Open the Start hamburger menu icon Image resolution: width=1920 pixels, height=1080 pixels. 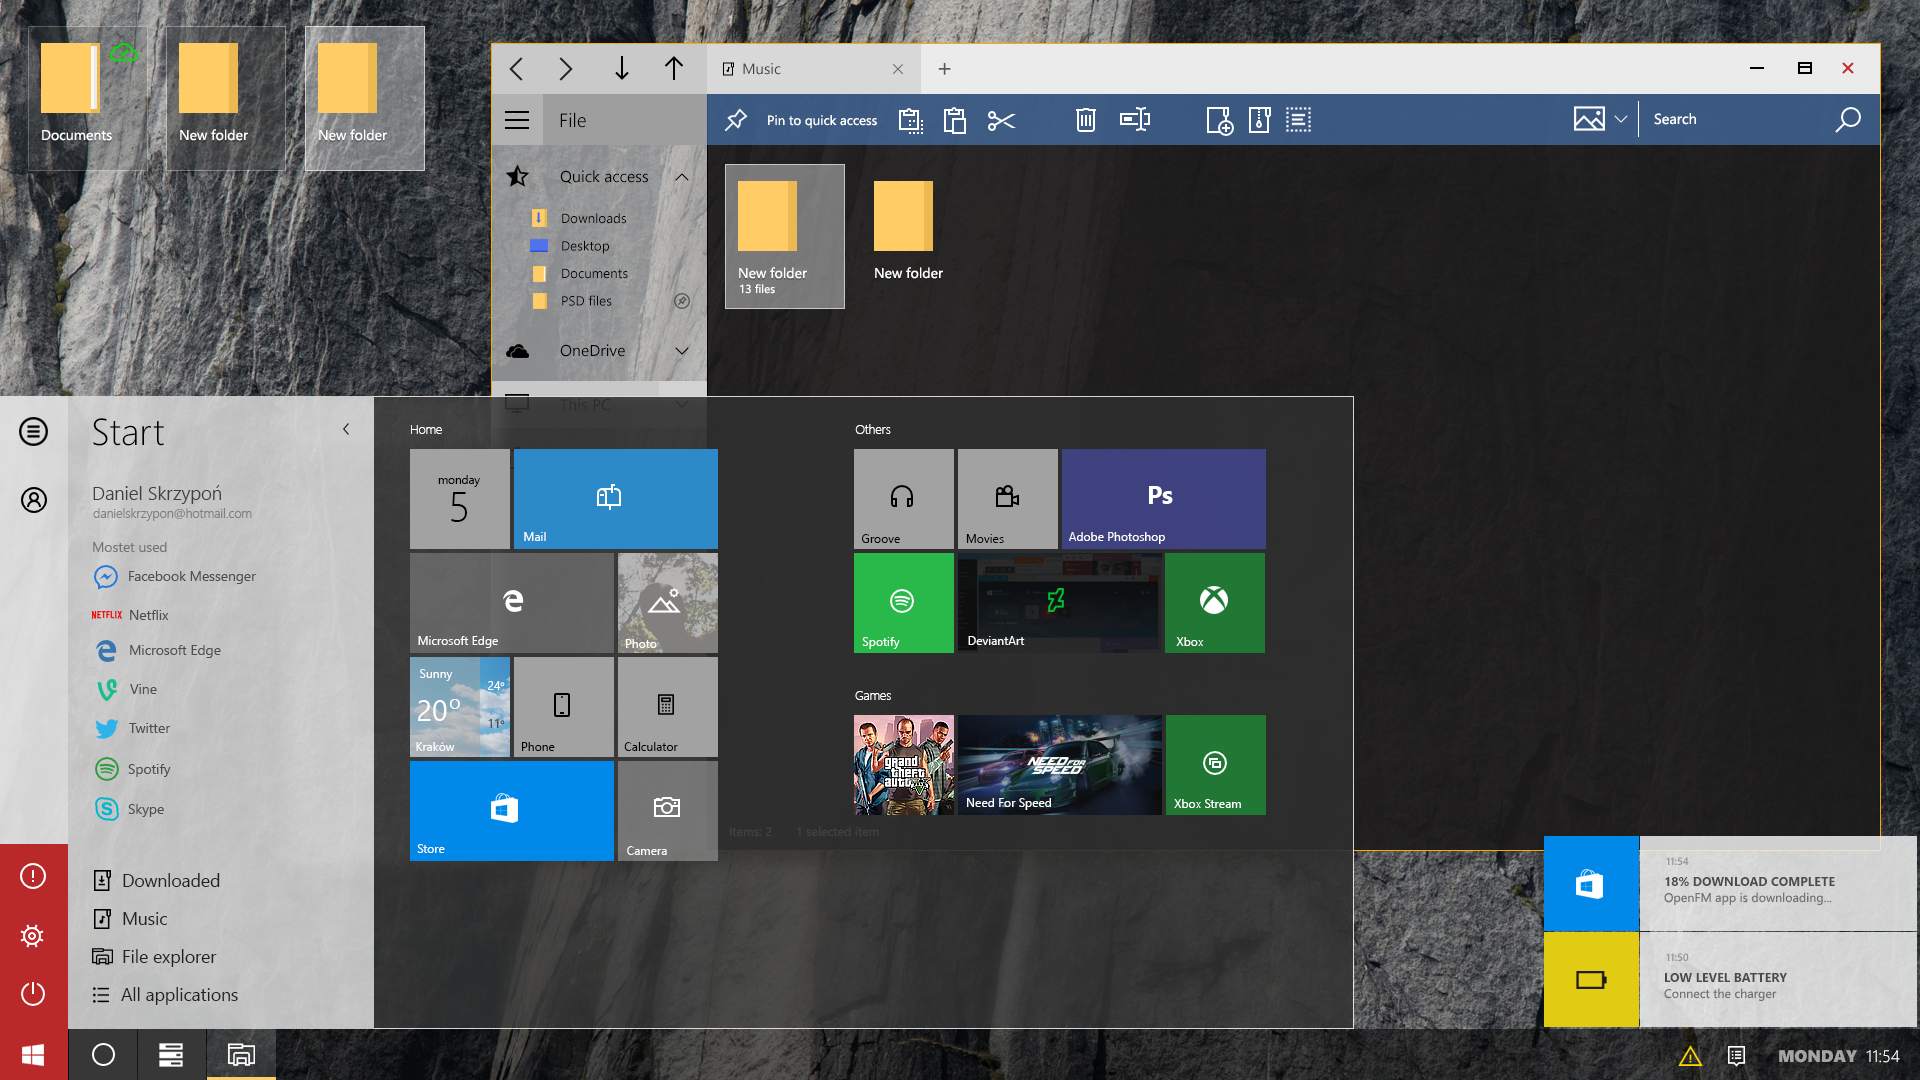(x=34, y=432)
